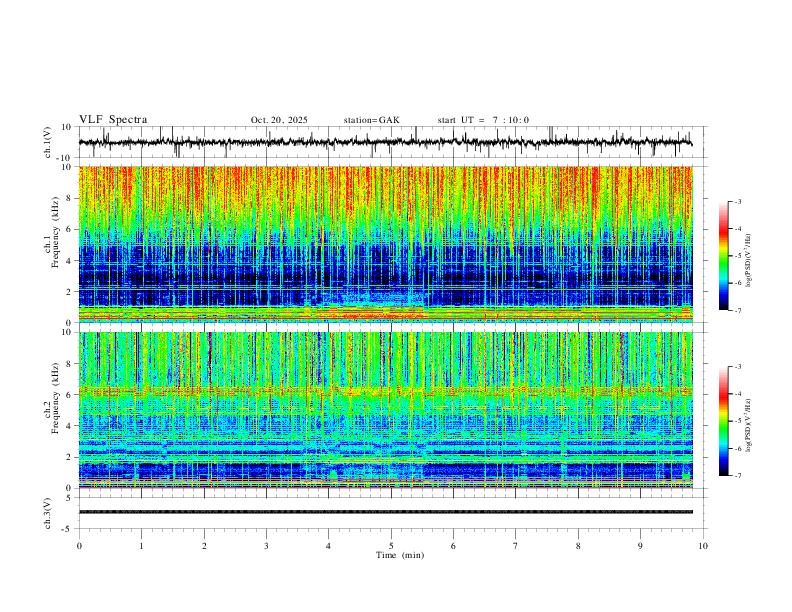The height and width of the screenshot is (612, 792).
Task: Click the 'start UT = 7 : 10: 0' text
Action: point(483,120)
